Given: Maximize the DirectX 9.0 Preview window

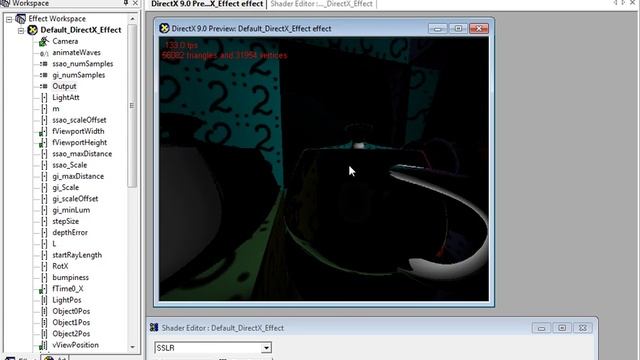Looking at the screenshot, I should click(458, 29).
